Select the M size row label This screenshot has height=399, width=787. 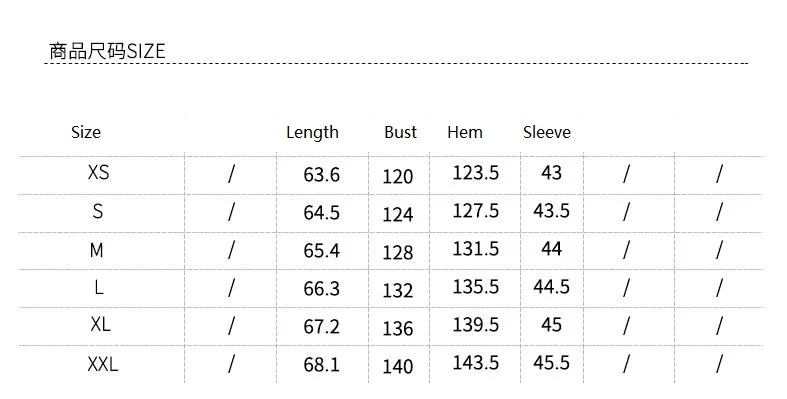(x=96, y=249)
